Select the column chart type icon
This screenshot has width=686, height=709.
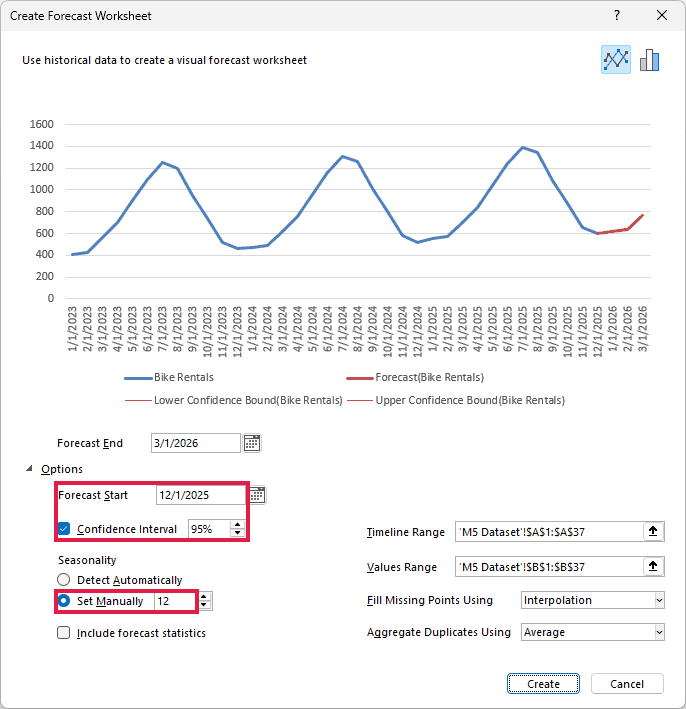pos(649,60)
